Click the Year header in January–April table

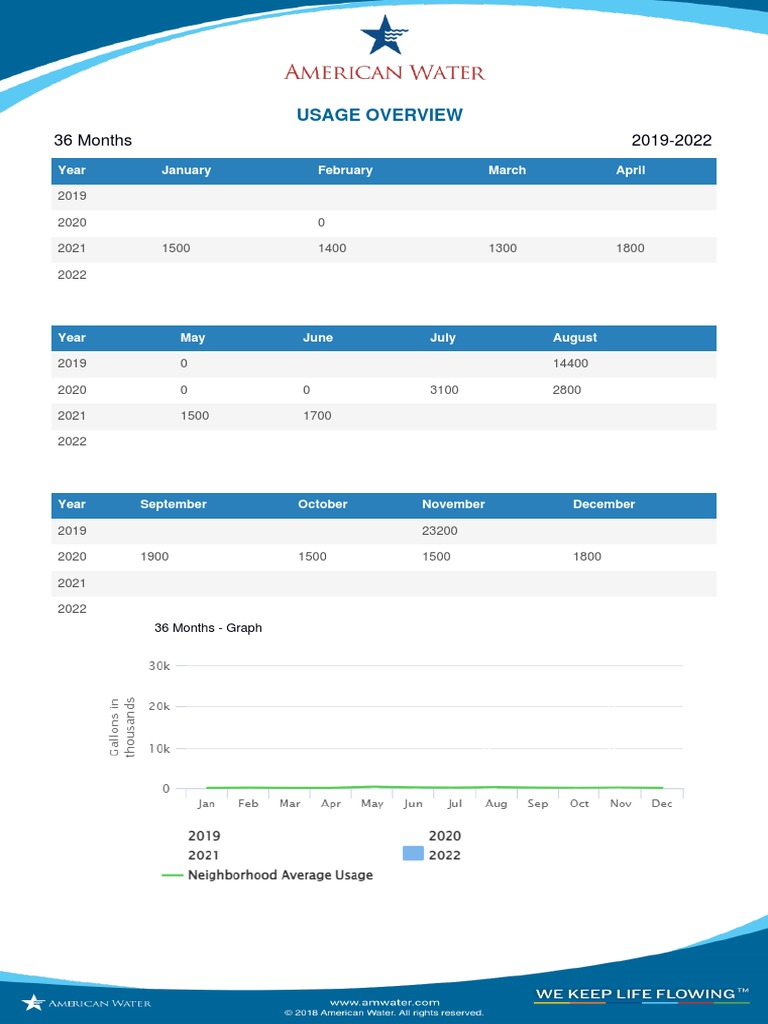(71, 170)
